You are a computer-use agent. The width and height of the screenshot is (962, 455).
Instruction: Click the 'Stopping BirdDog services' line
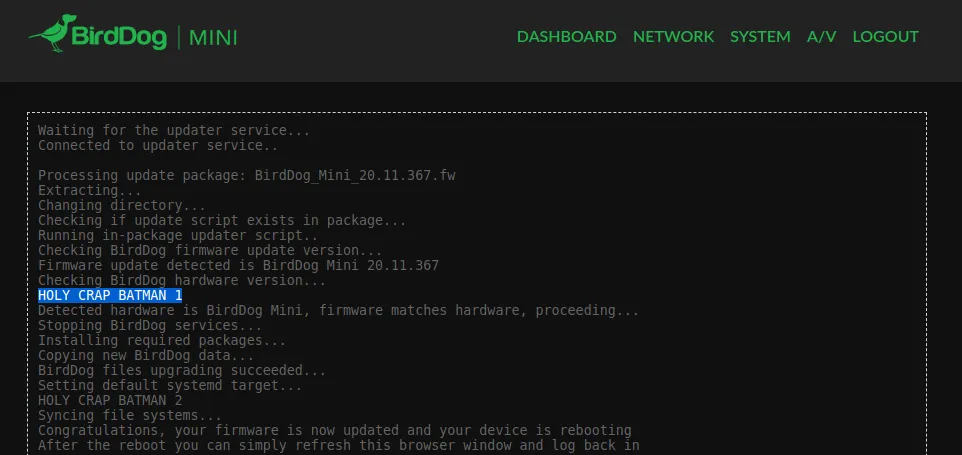click(150, 326)
